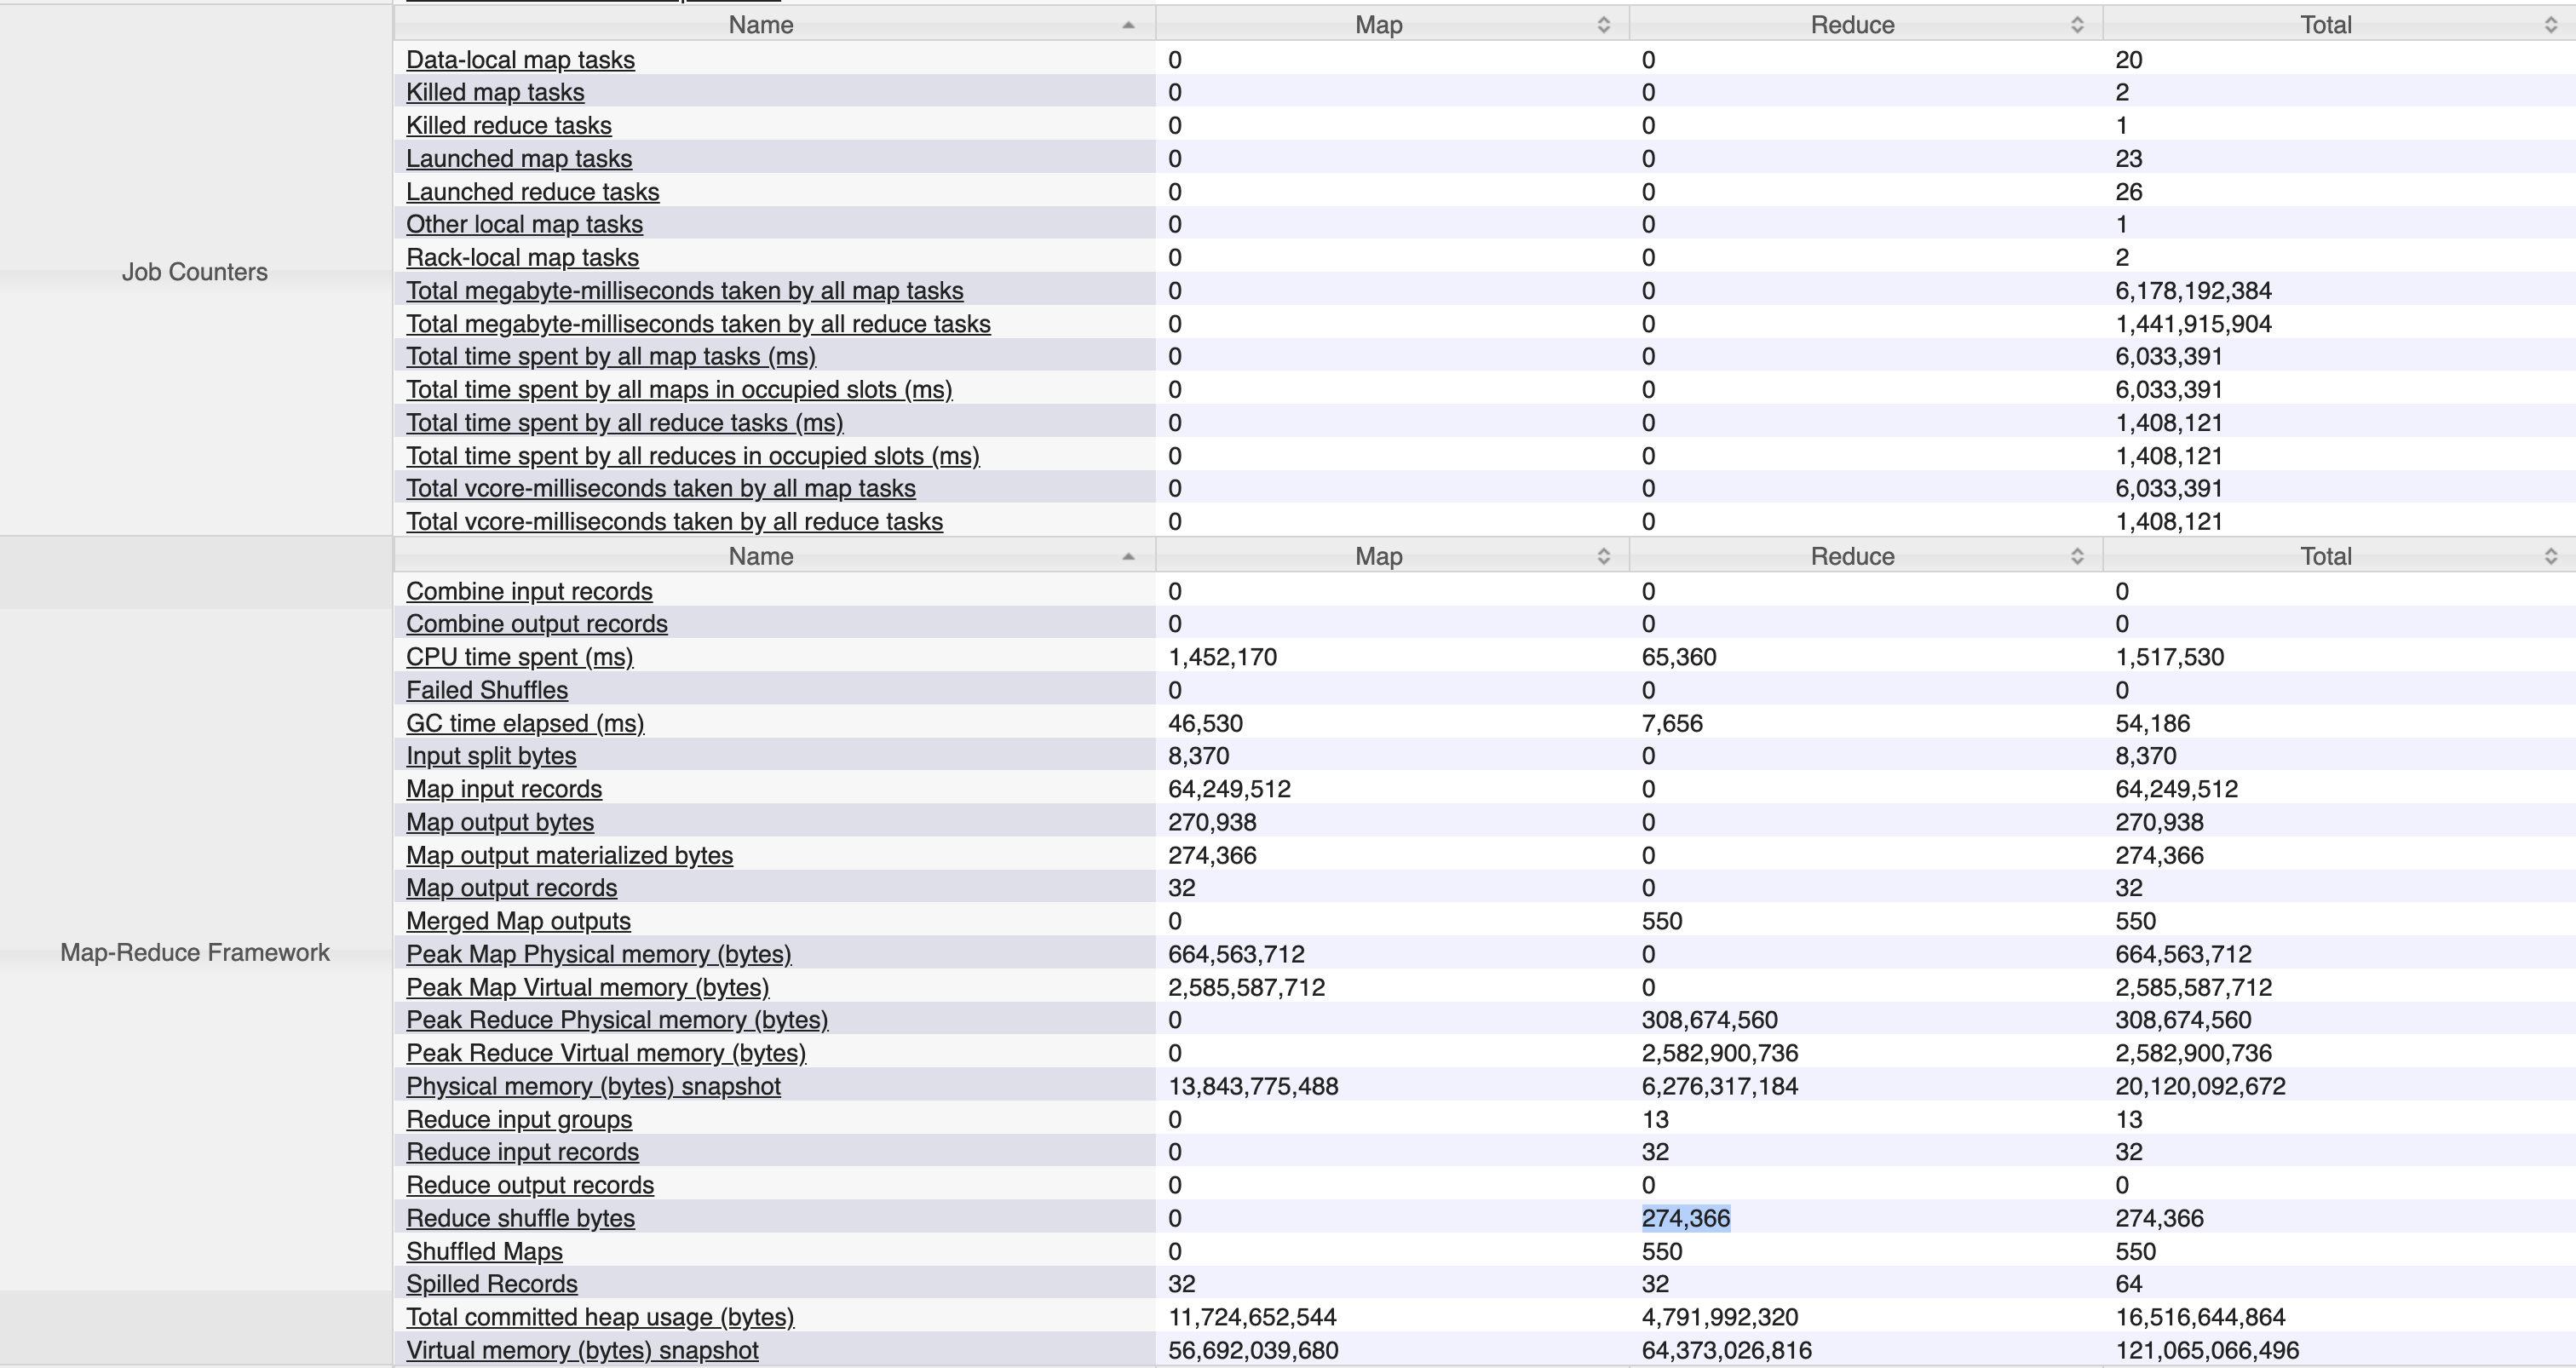Sort Map-Reduce Framework table by Reduce arrows
The image size is (2576, 1368).
[2077, 556]
